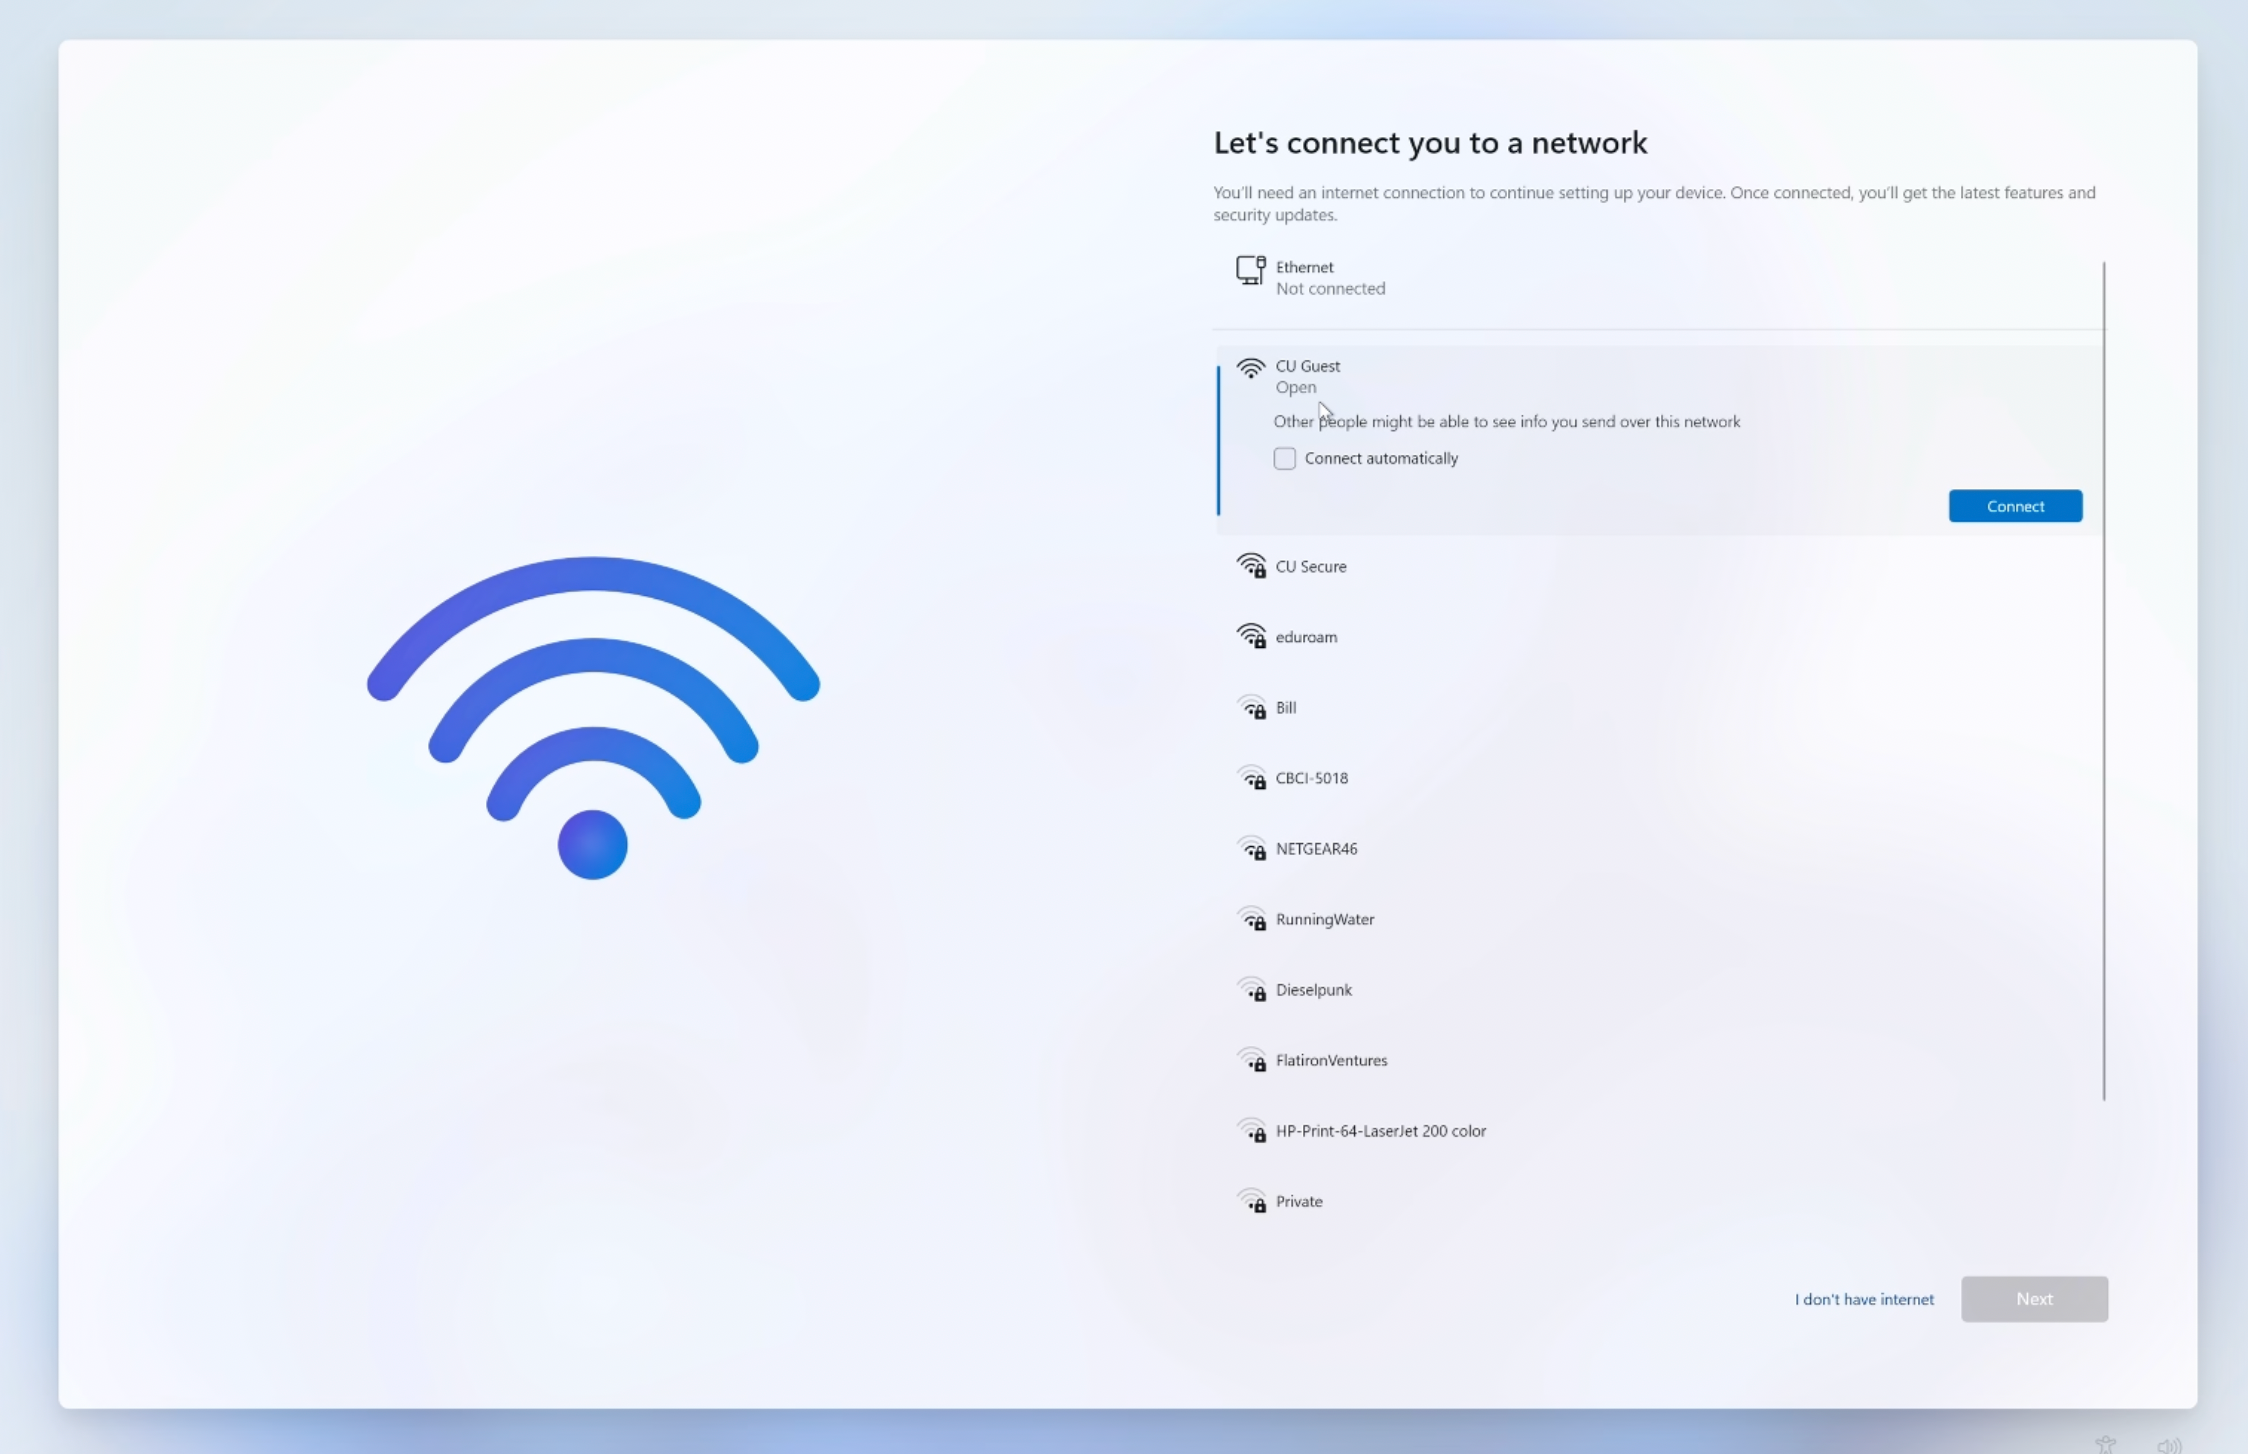Click the Wi-Fi icon next to Dieselpunk
The width and height of the screenshot is (2248, 1454).
pyautogui.click(x=1251, y=989)
